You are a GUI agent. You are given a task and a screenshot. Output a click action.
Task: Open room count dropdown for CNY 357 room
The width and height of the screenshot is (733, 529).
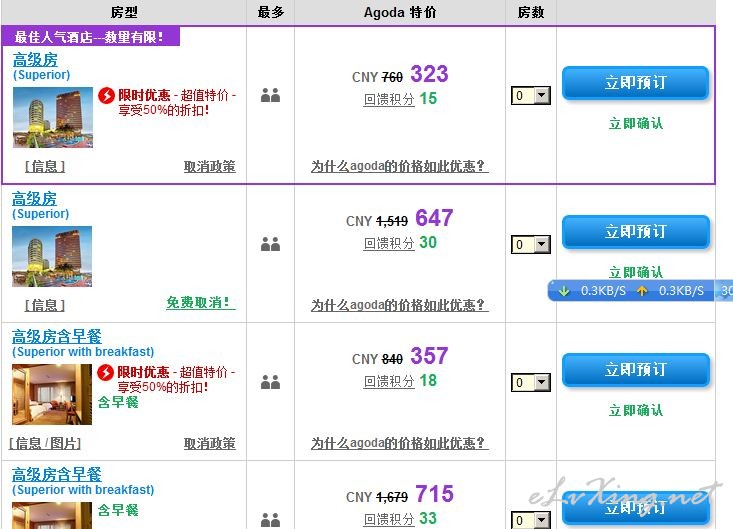(531, 382)
